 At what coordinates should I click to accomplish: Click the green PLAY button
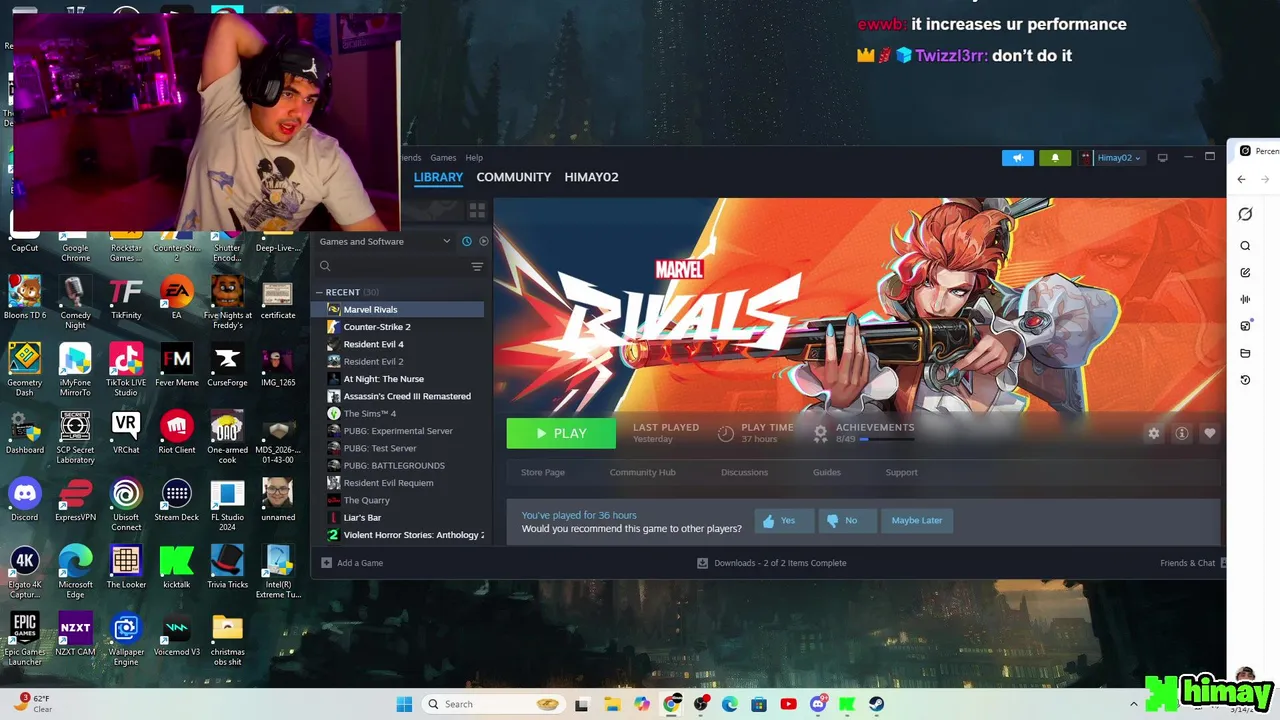pyautogui.click(x=561, y=433)
